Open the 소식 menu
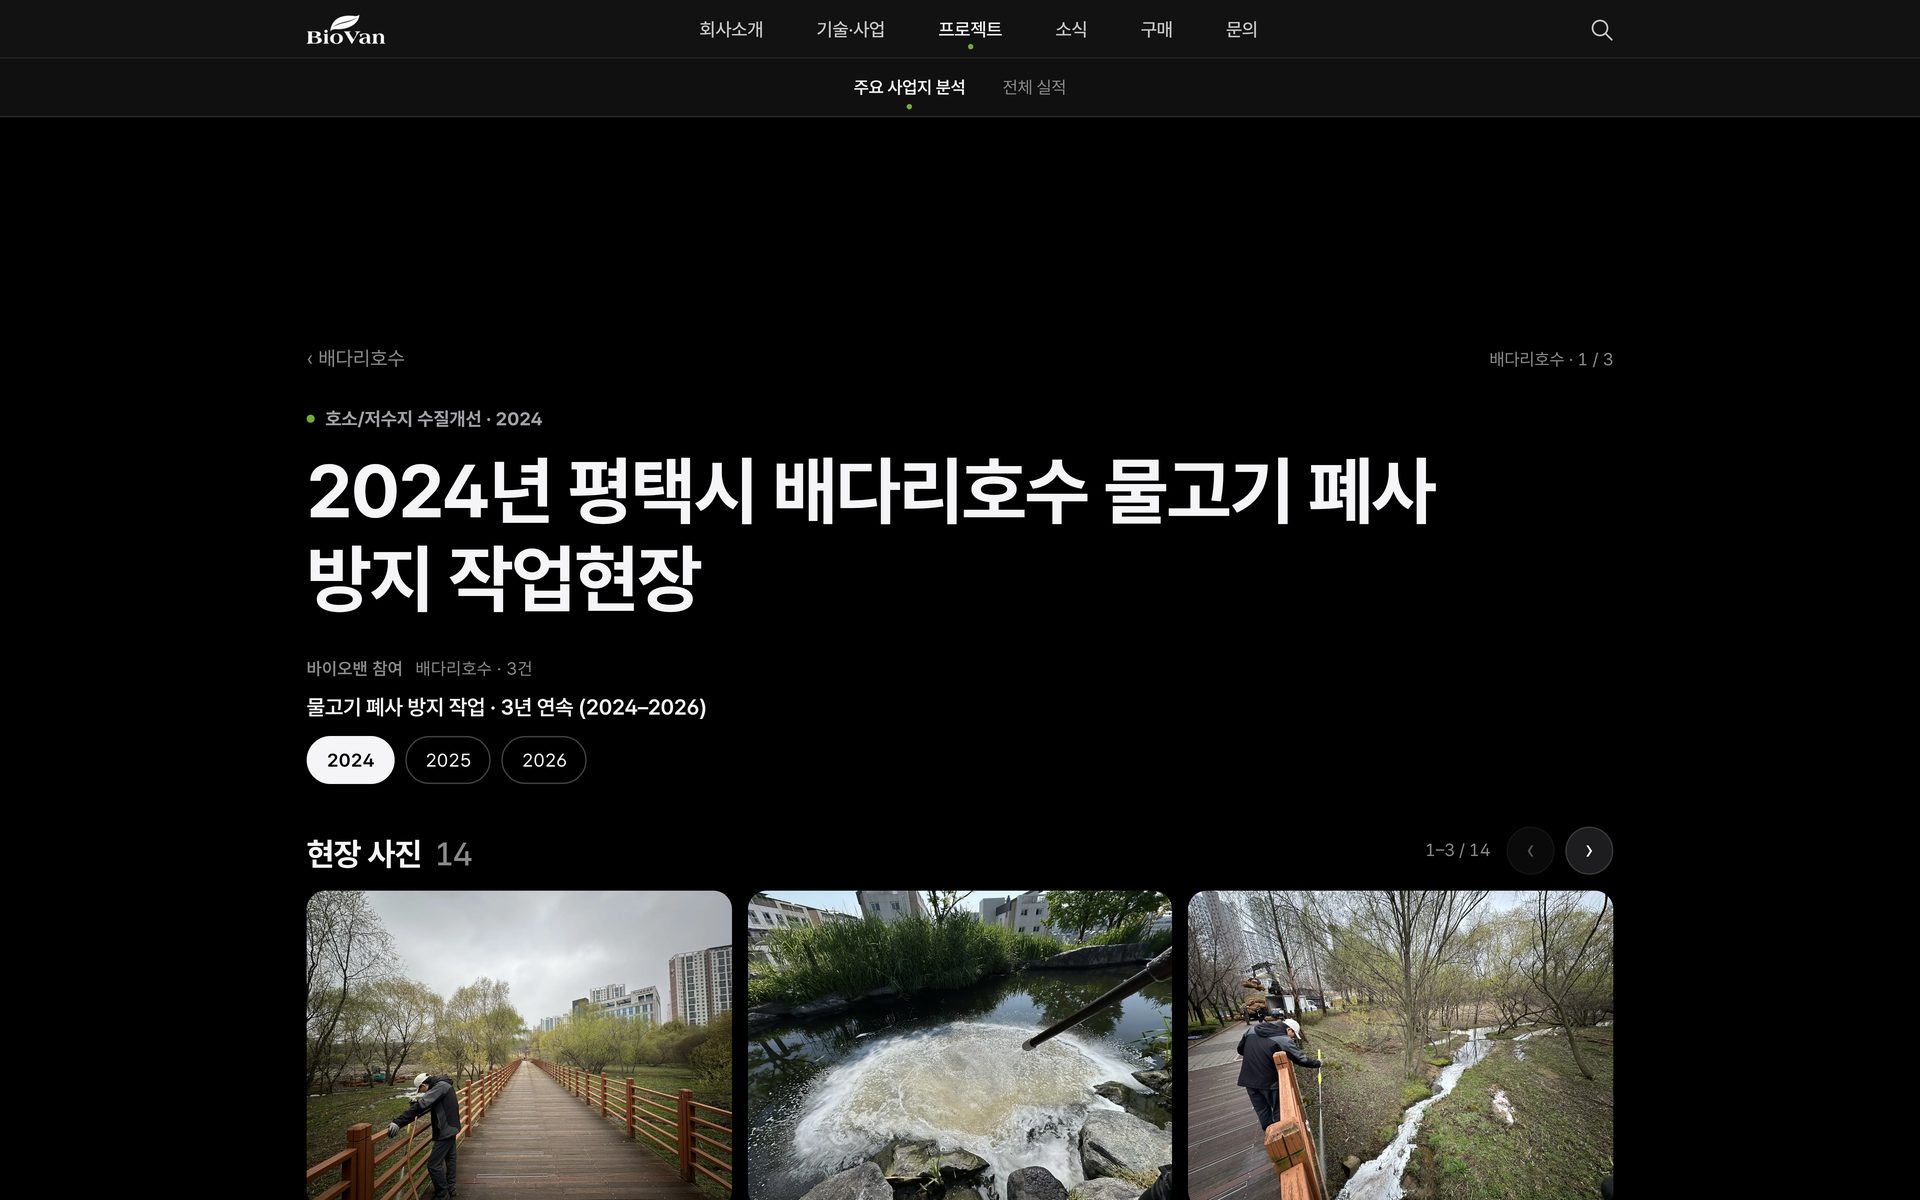Viewport: 1920px width, 1200px height. click(x=1070, y=29)
